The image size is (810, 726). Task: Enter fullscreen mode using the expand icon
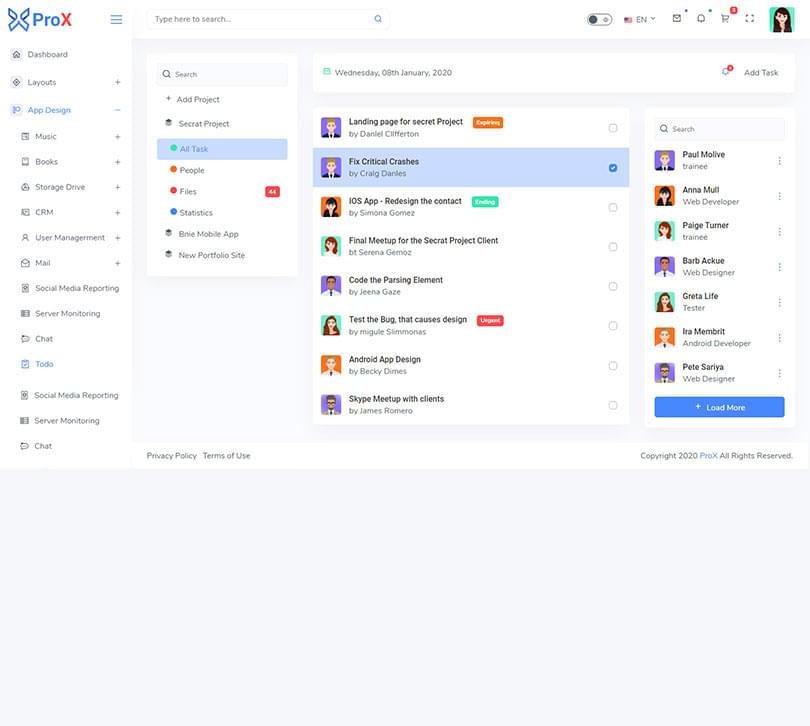tap(750, 19)
